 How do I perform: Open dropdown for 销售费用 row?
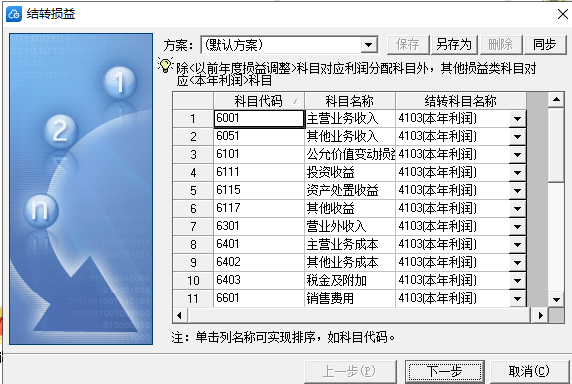(x=517, y=299)
